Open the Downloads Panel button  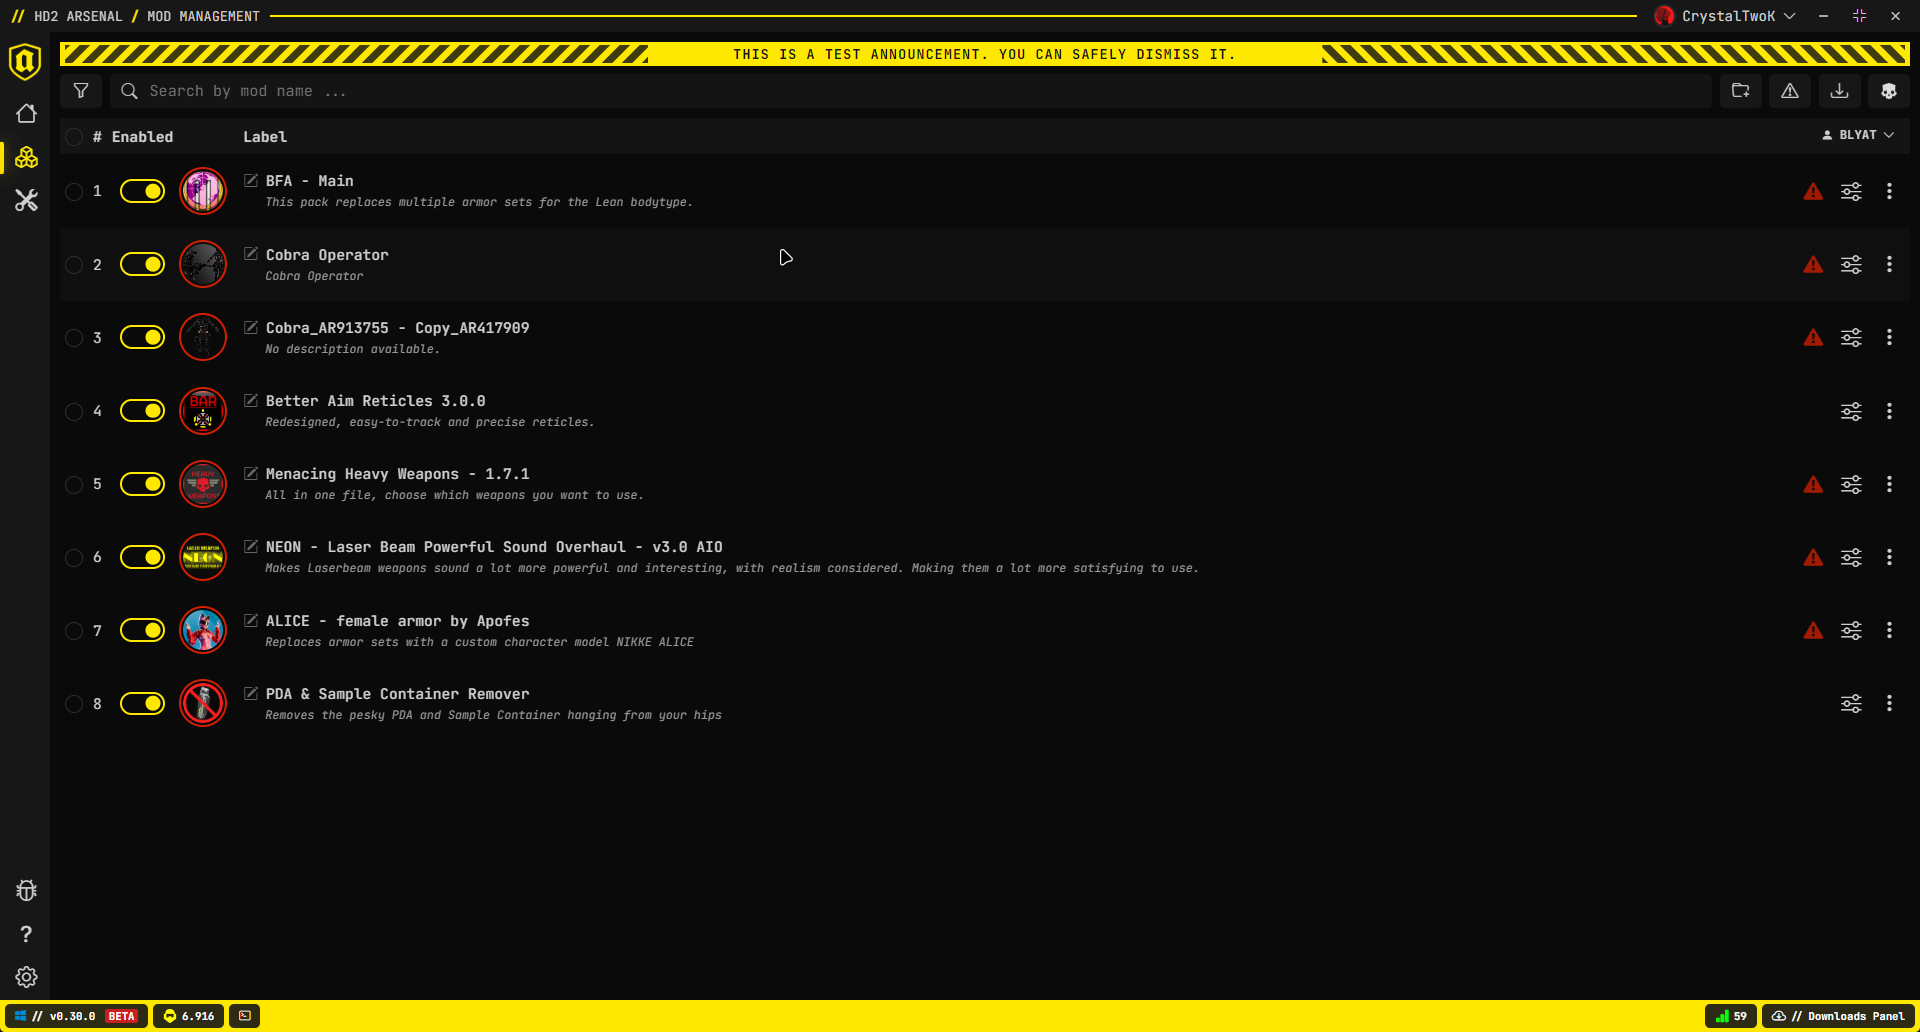tap(1838, 1016)
